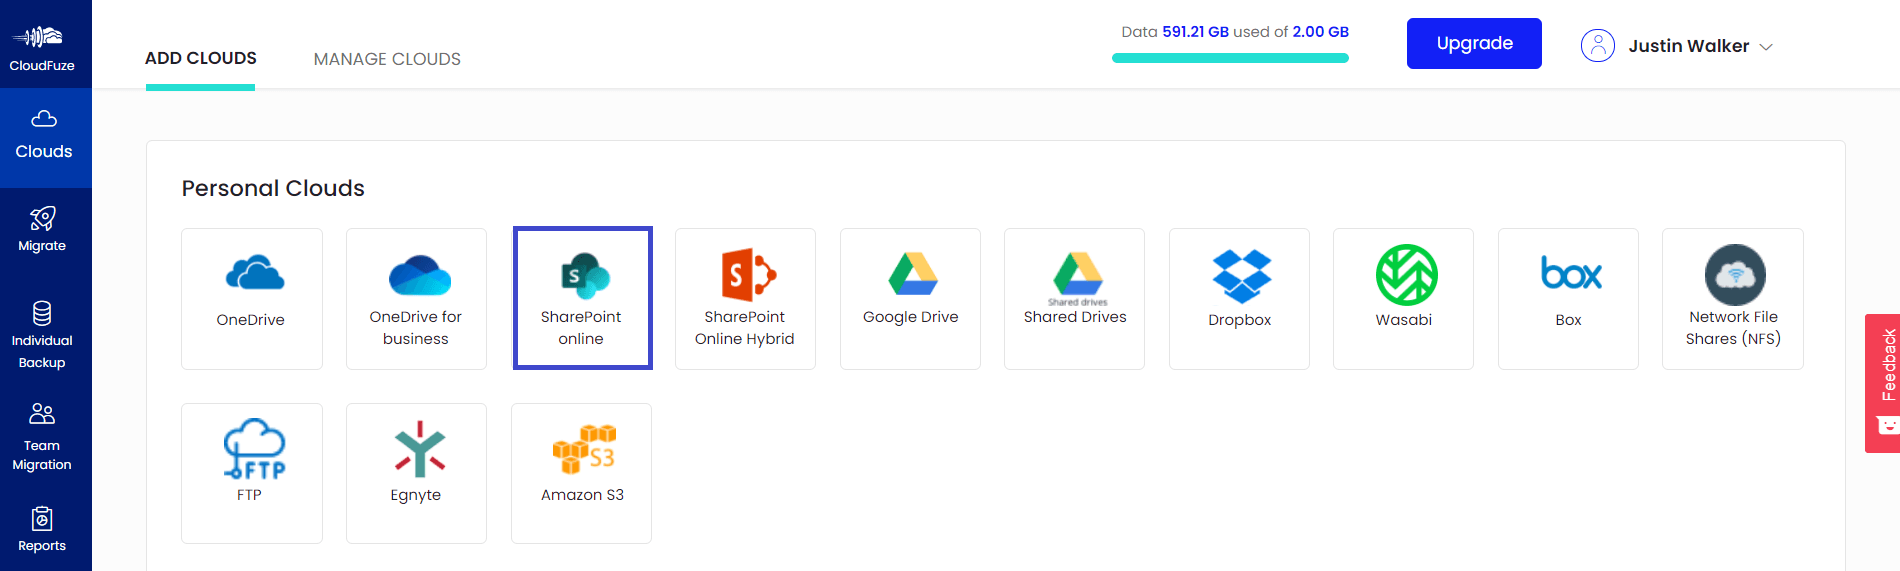The image size is (1900, 571).
Task: Open the Clouds sidebar section
Action: 45,137
